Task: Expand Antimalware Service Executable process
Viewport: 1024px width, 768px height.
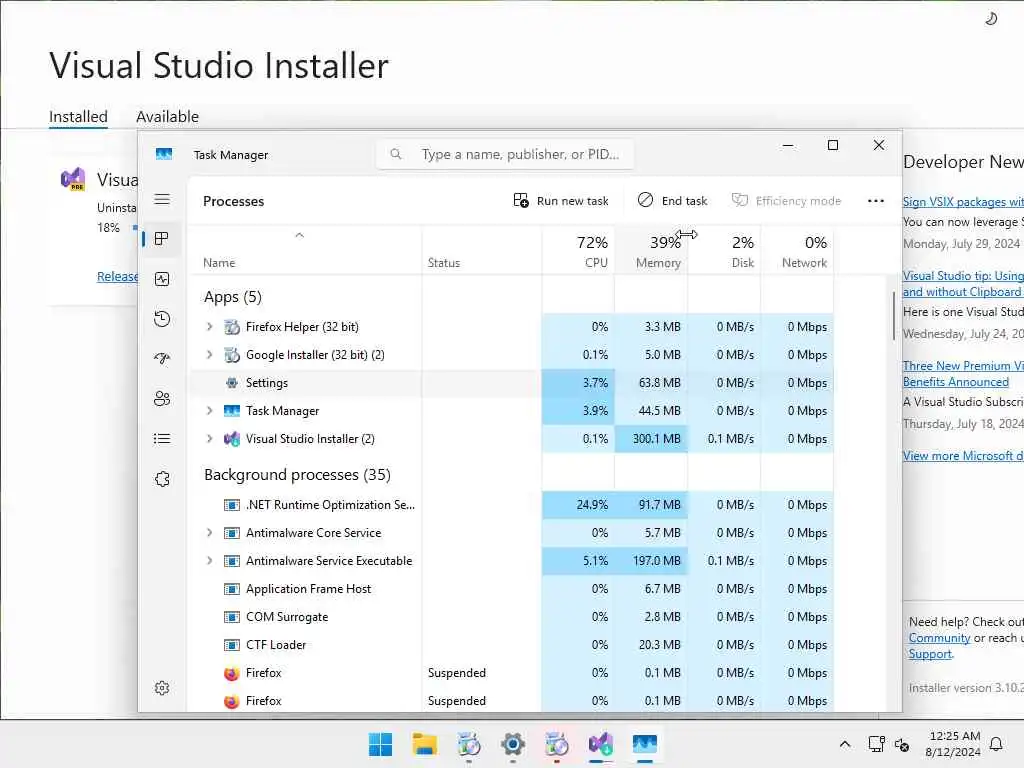Action: point(209,561)
